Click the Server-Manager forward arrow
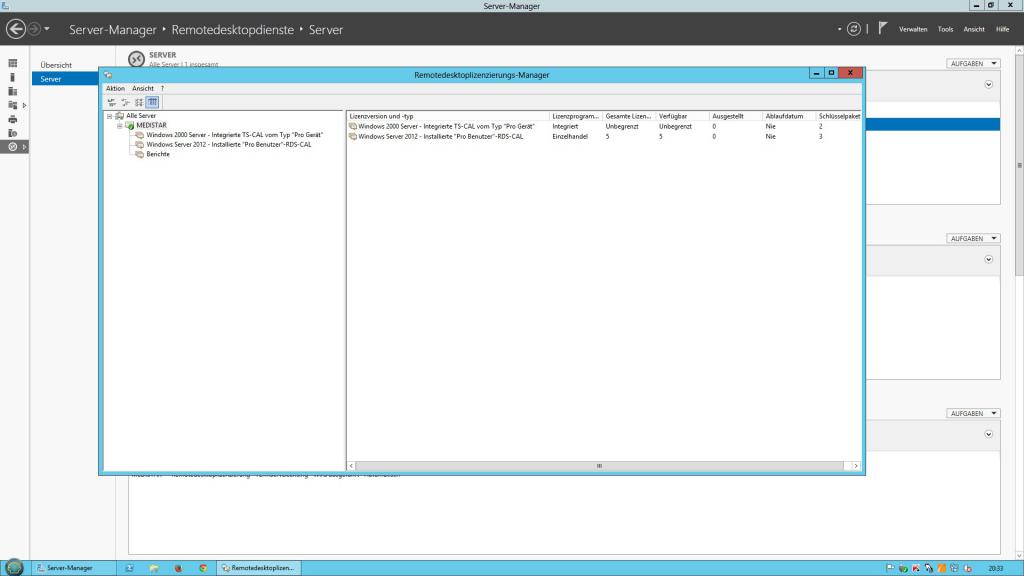Screen dimensions: 1024x576 [x=35, y=29]
